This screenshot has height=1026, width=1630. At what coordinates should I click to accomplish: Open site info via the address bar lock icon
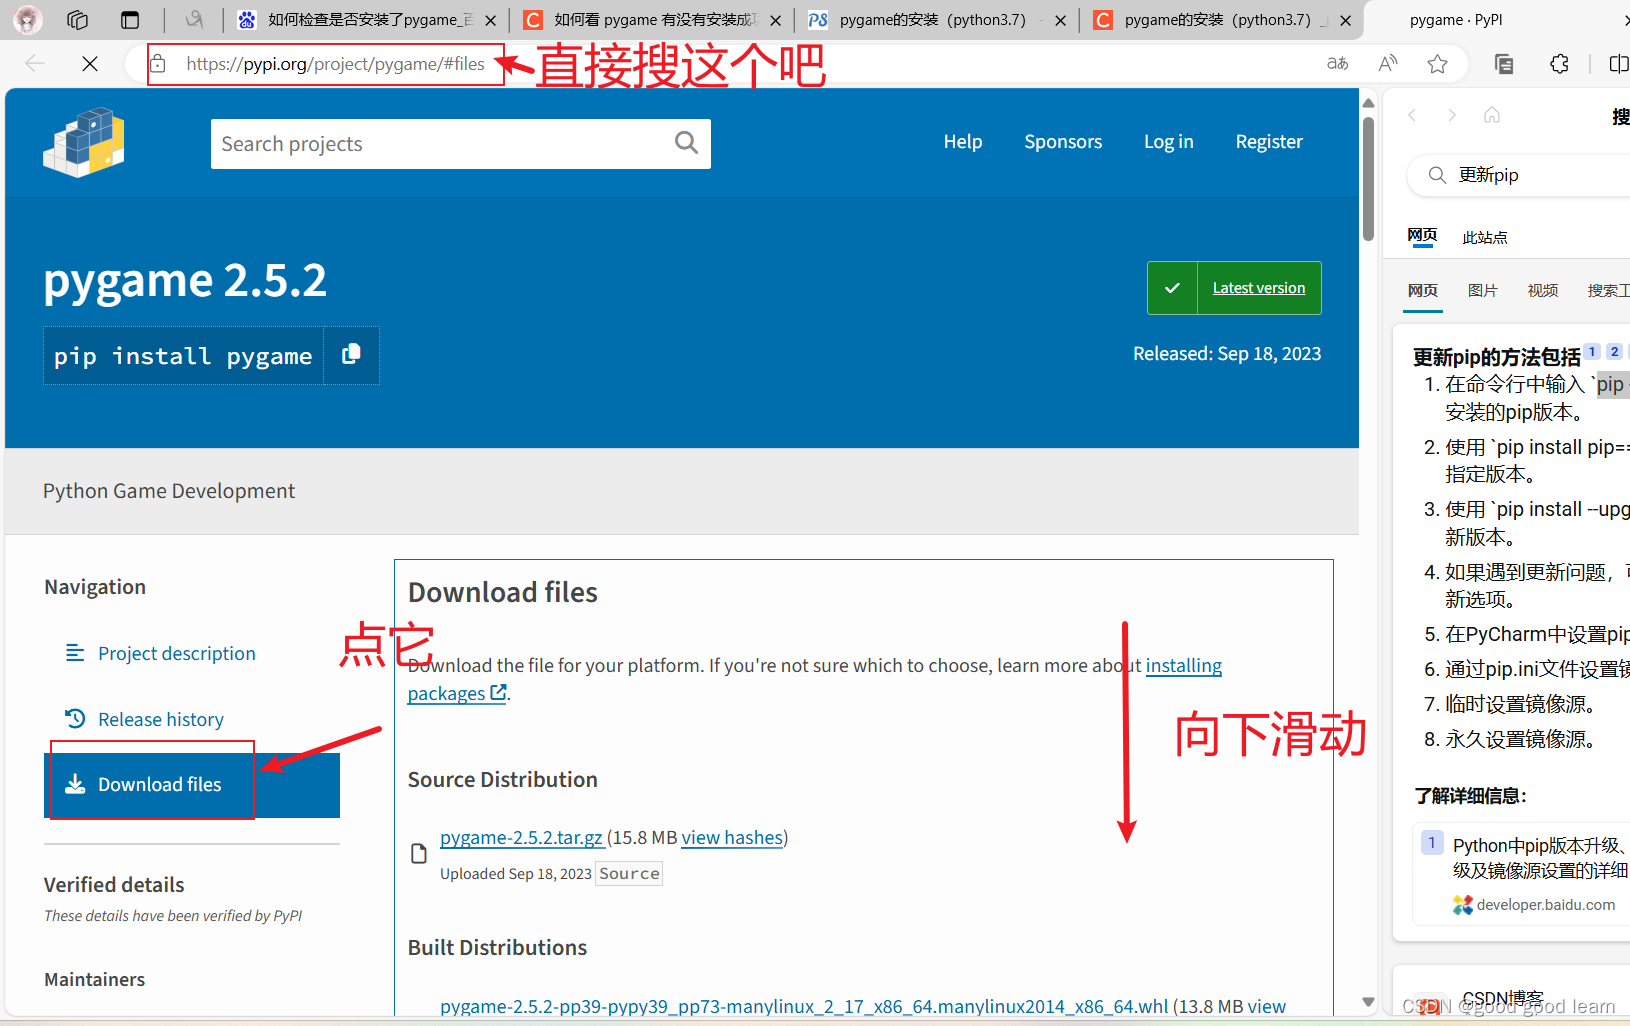point(158,63)
